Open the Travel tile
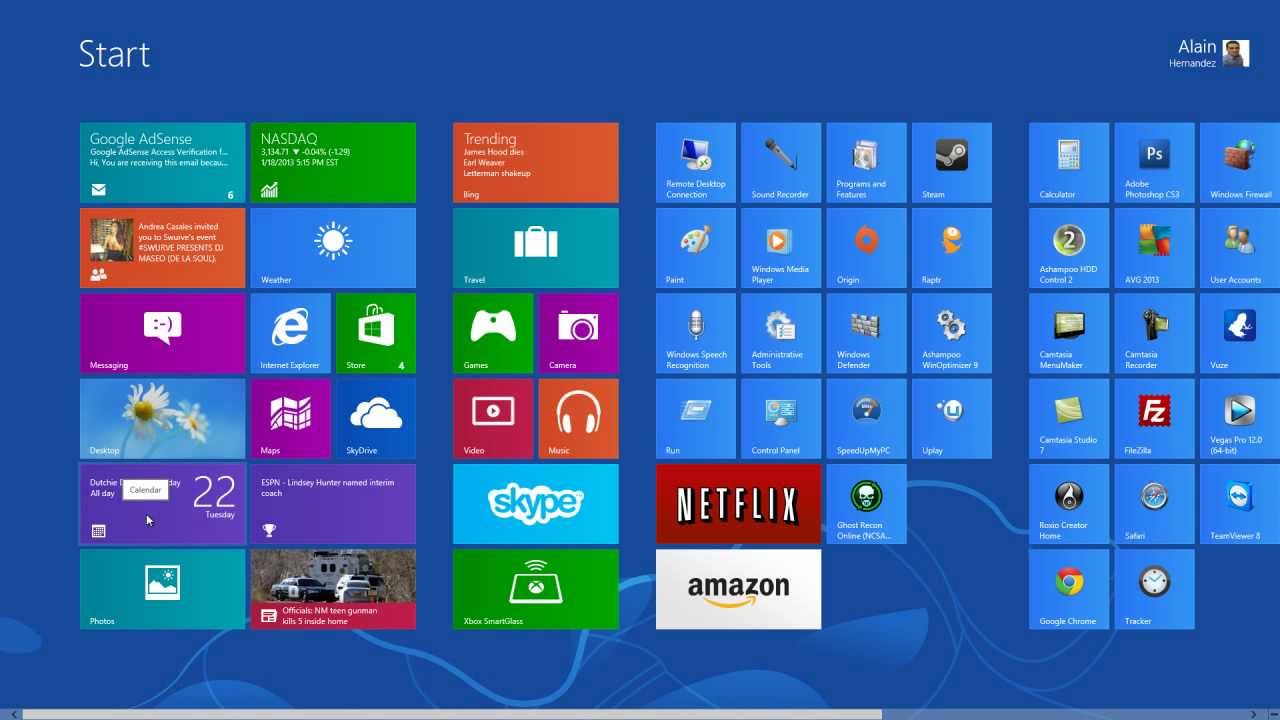 tap(536, 248)
